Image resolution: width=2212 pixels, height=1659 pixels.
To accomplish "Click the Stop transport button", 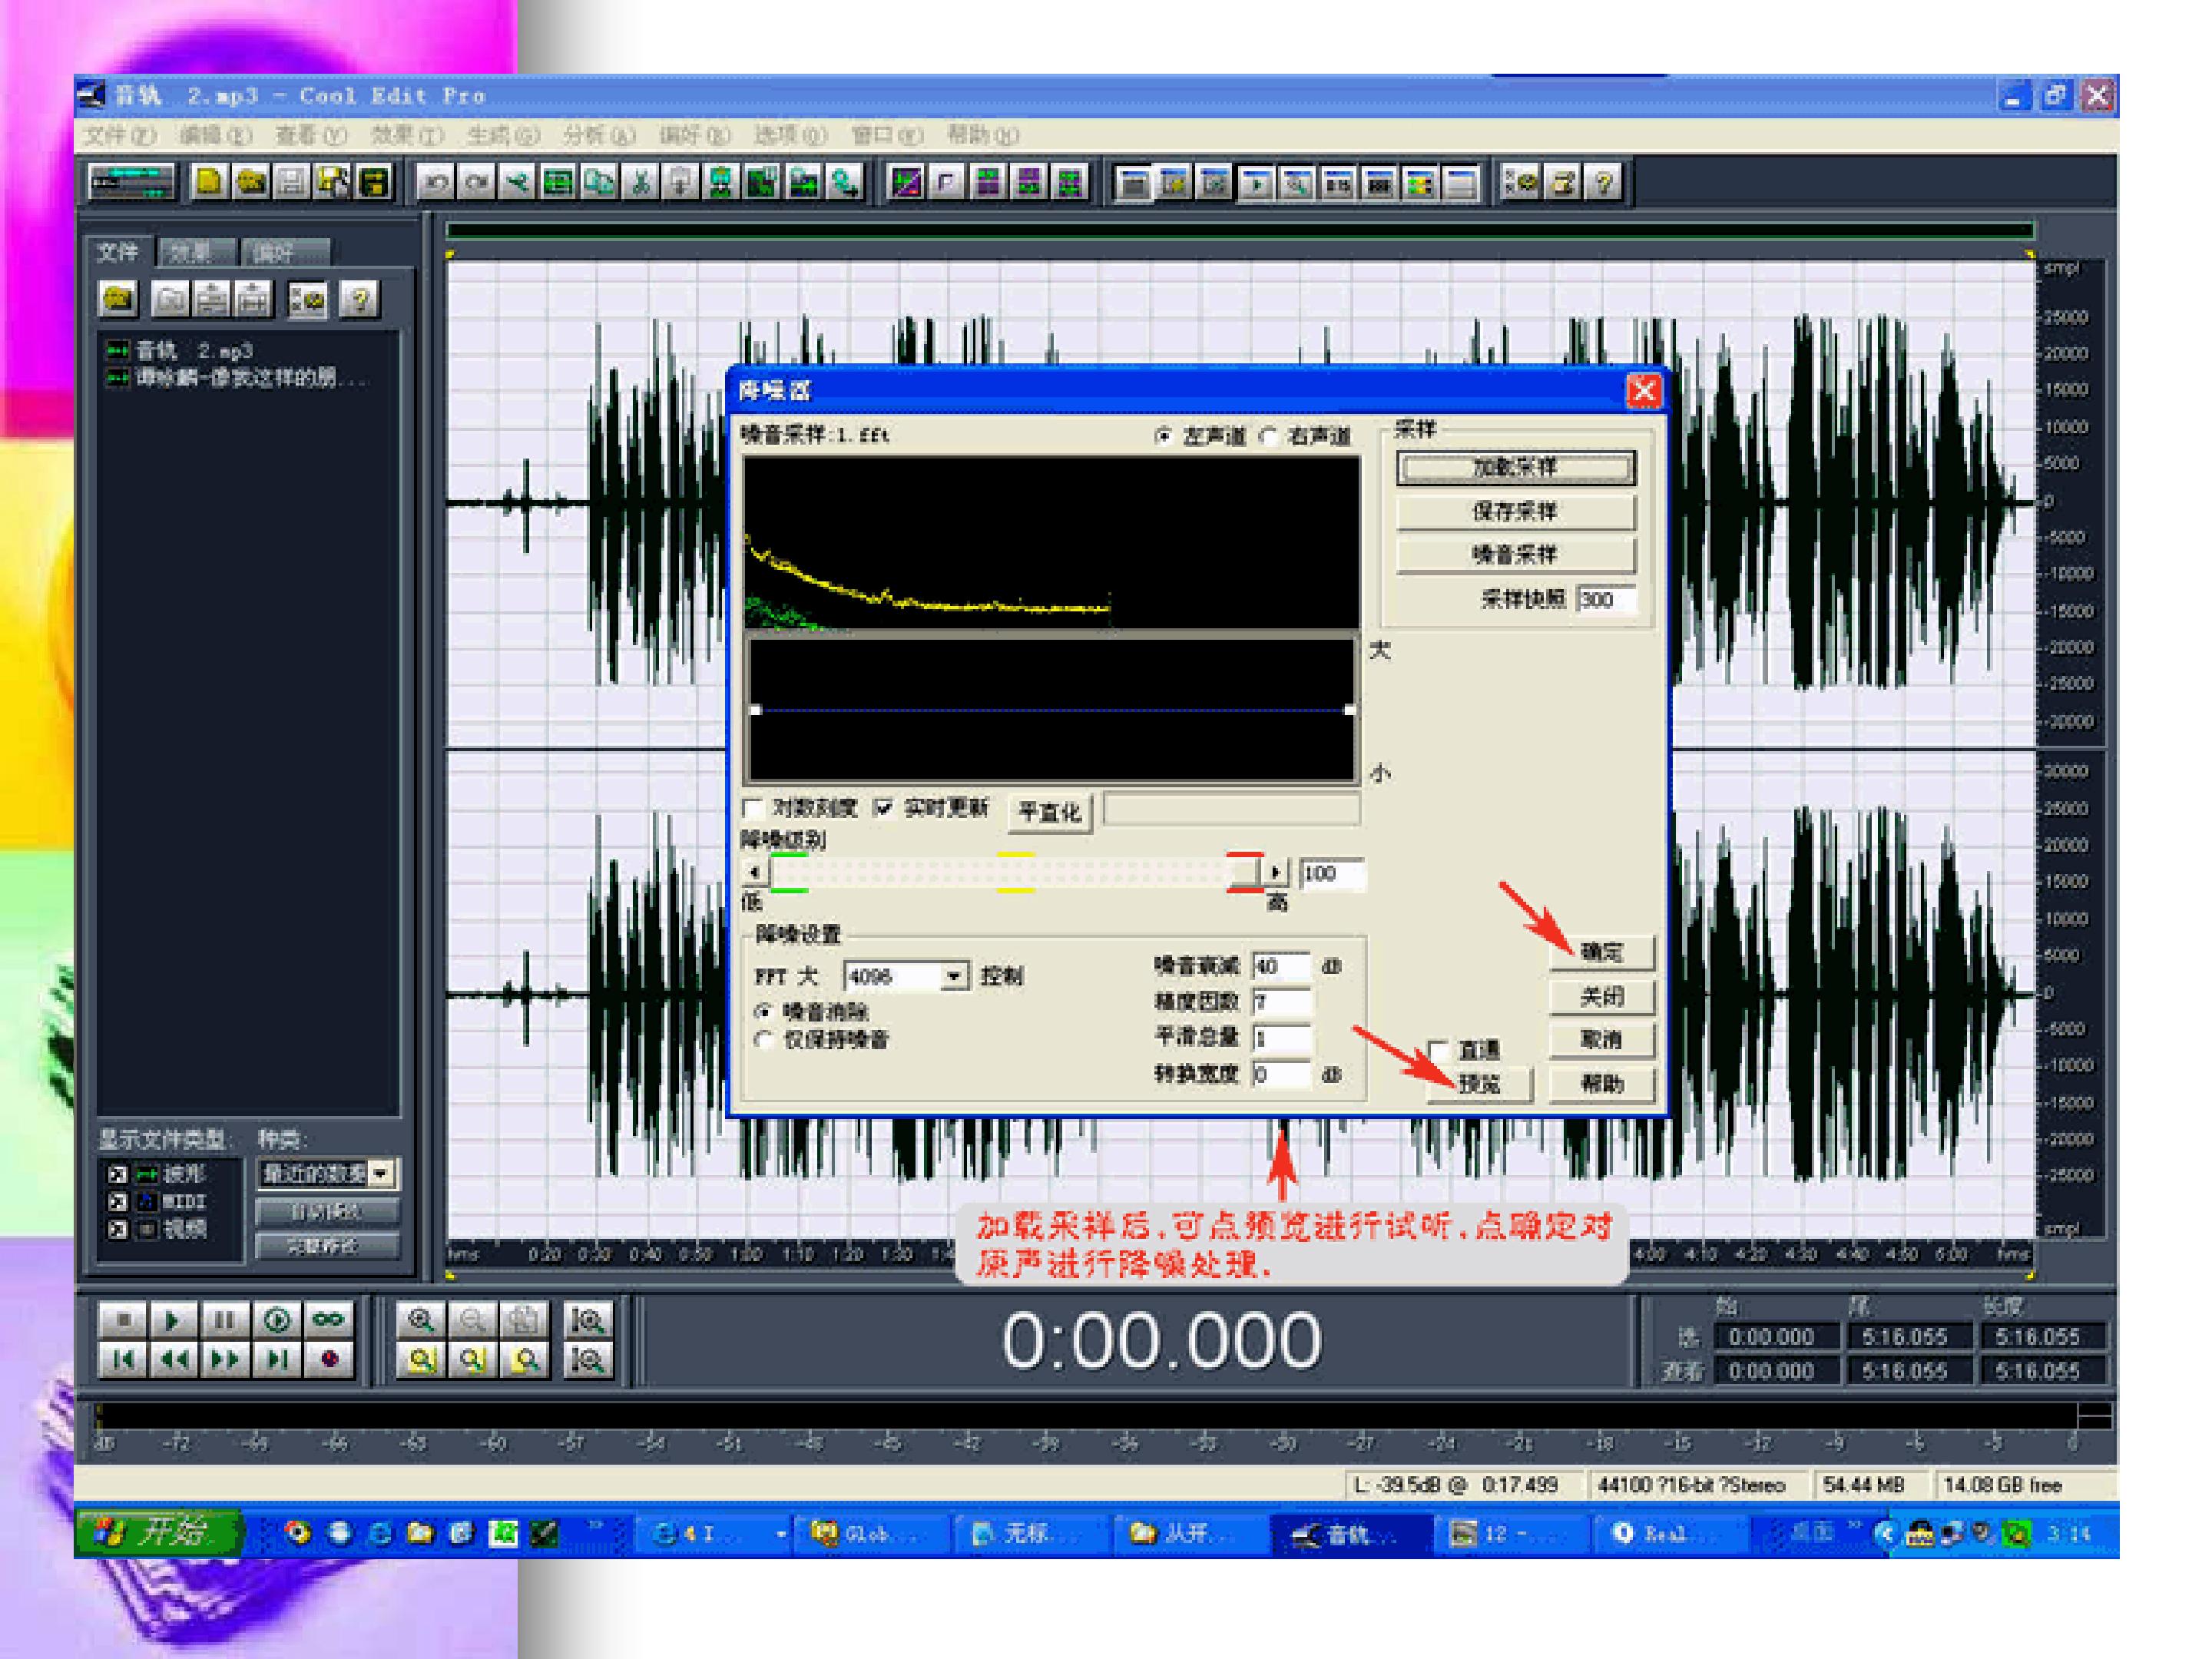I will coord(123,1321).
